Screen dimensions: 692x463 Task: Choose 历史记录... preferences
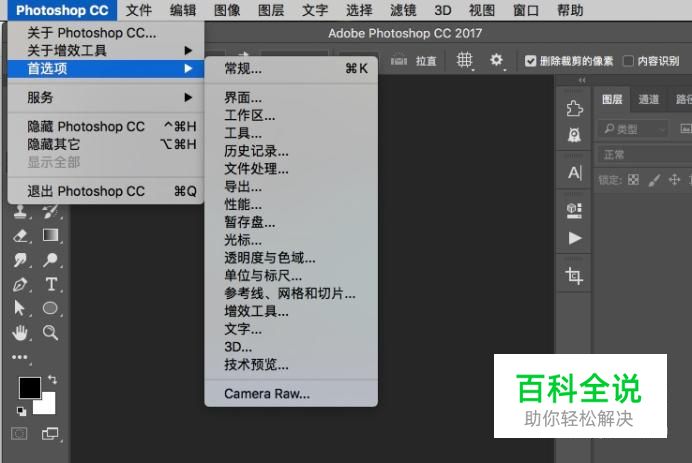coord(291,151)
